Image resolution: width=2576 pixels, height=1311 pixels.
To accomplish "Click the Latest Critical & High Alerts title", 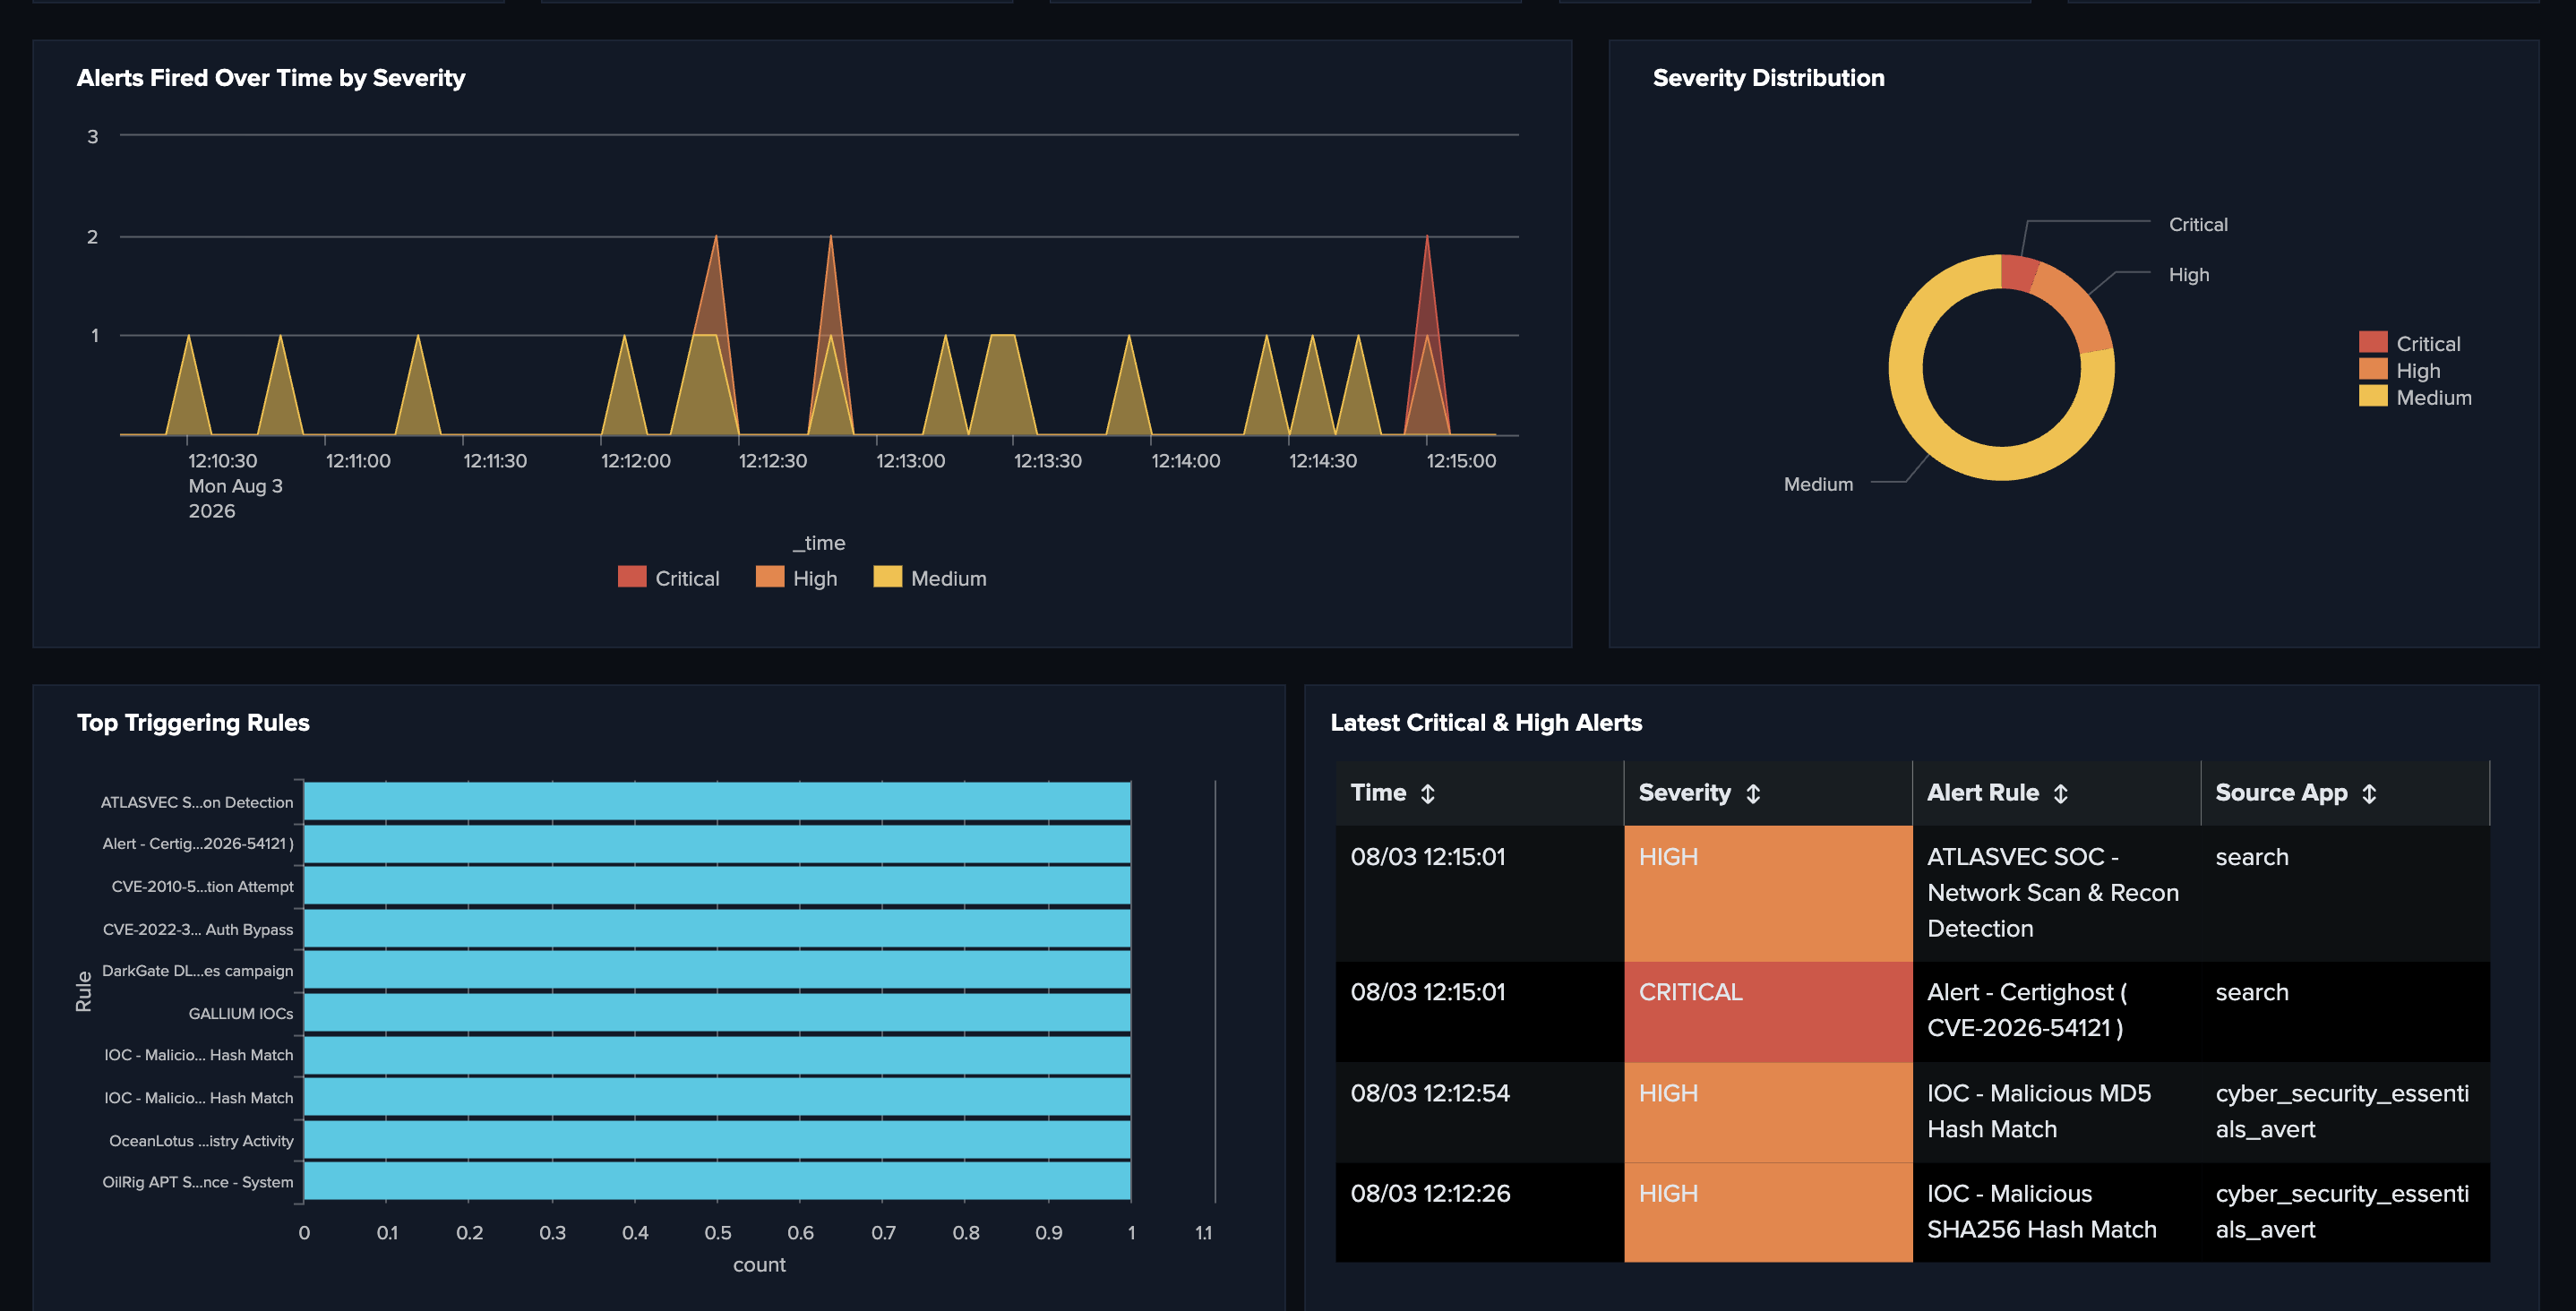I will click(x=1486, y=722).
